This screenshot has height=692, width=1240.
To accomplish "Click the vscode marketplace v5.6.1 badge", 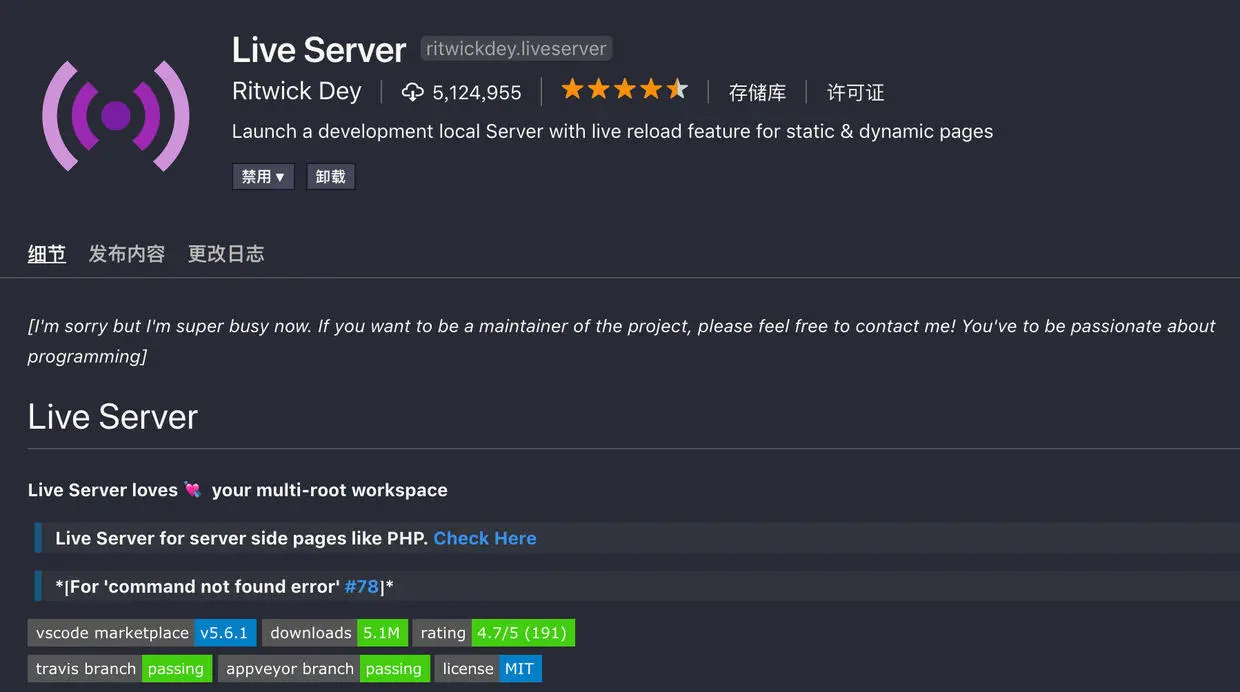I will pos(142,633).
